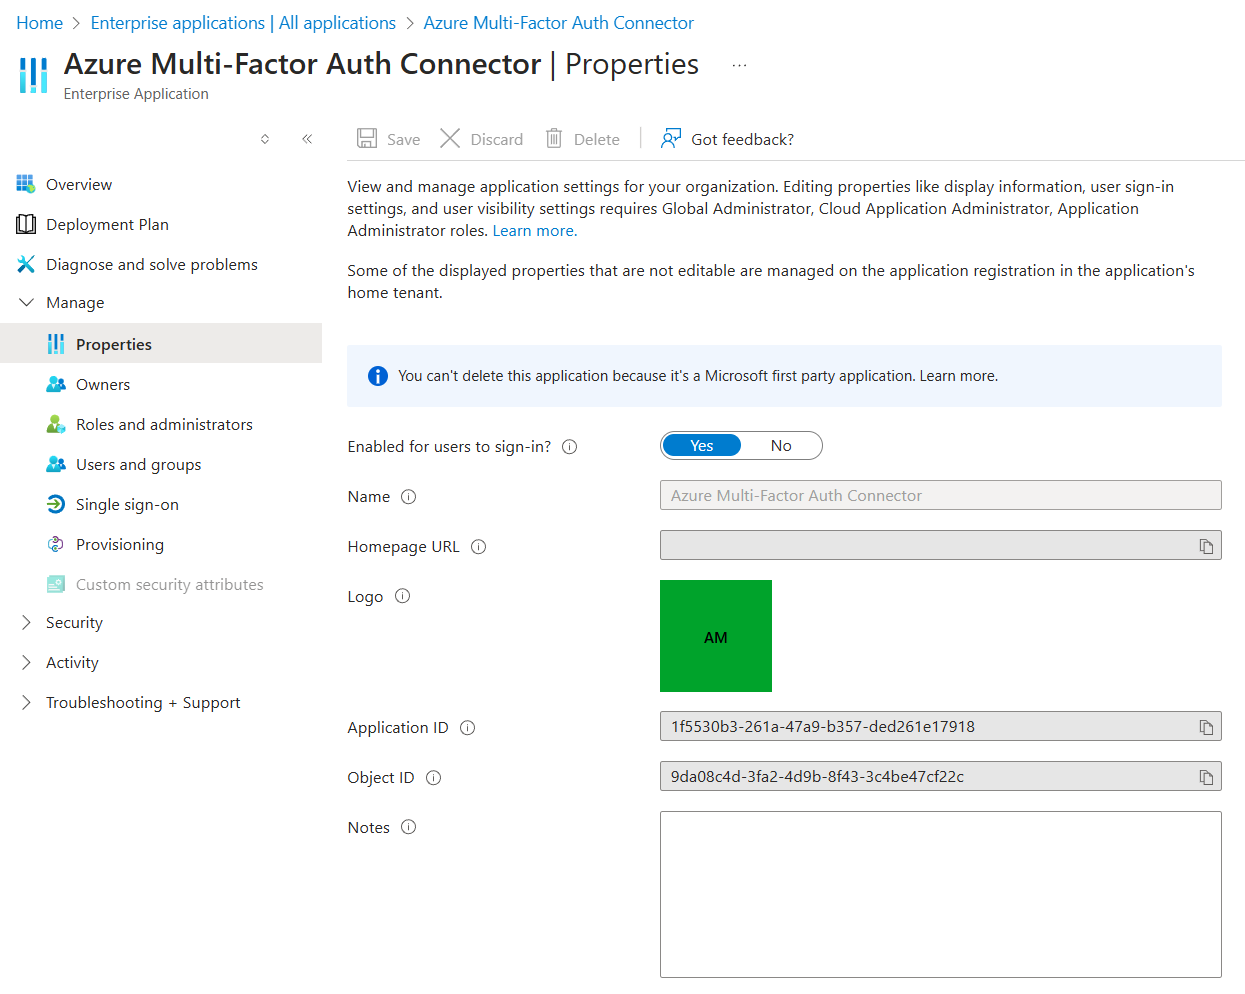Copy the Object ID with its copy icon
1245x994 pixels.
(x=1206, y=777)
